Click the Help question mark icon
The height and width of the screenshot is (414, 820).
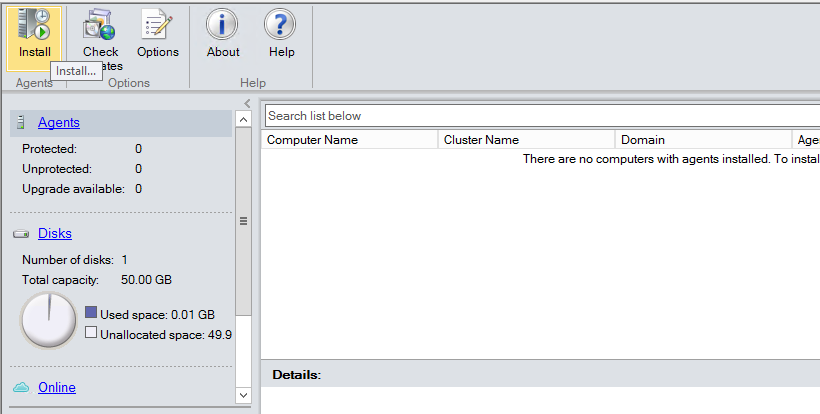coord(281,25)
